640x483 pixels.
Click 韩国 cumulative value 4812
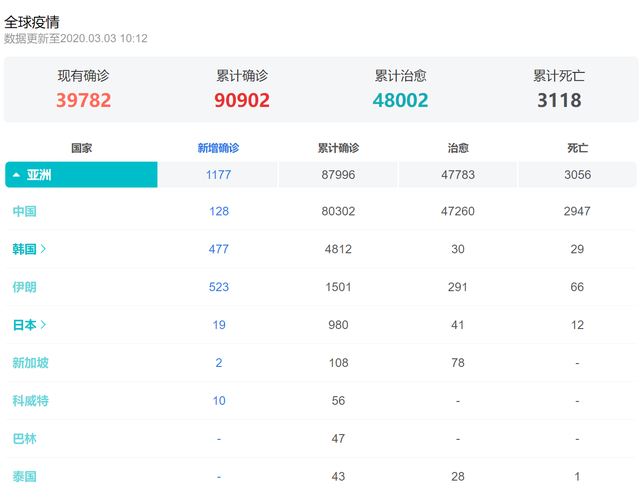338,249
